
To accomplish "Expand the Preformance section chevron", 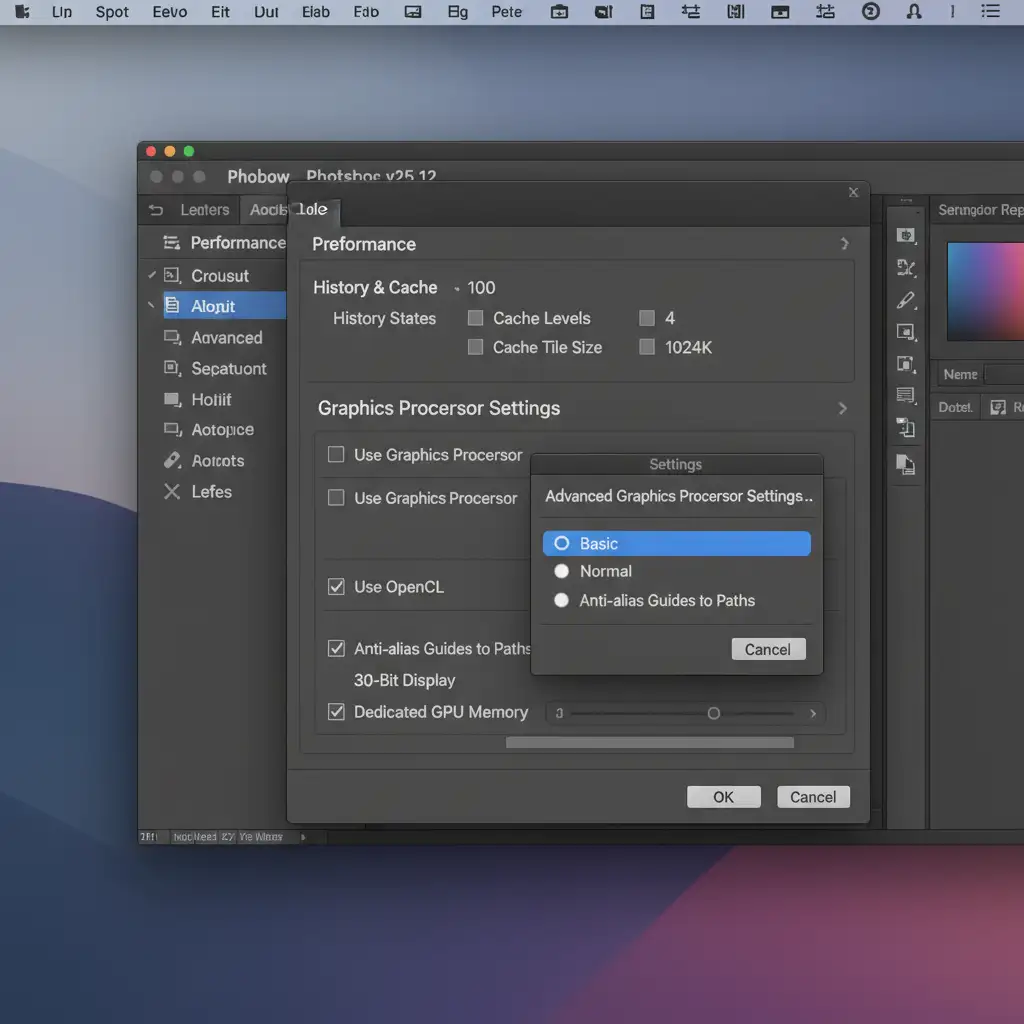I will point(844,244).
